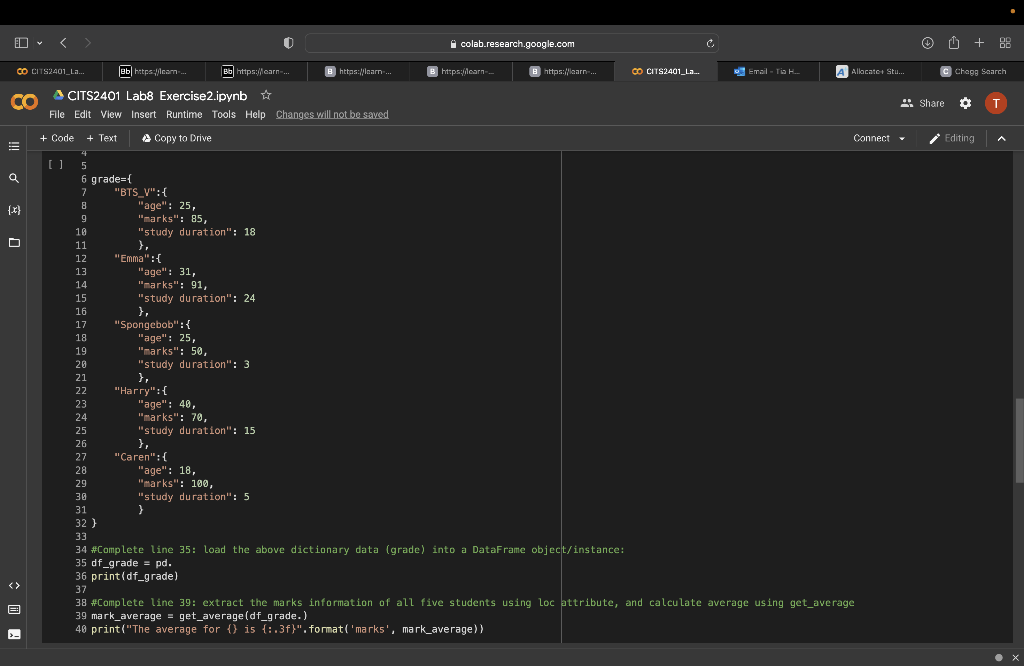Click the Share button
1024x666 pixels.
tap(922, 103)
